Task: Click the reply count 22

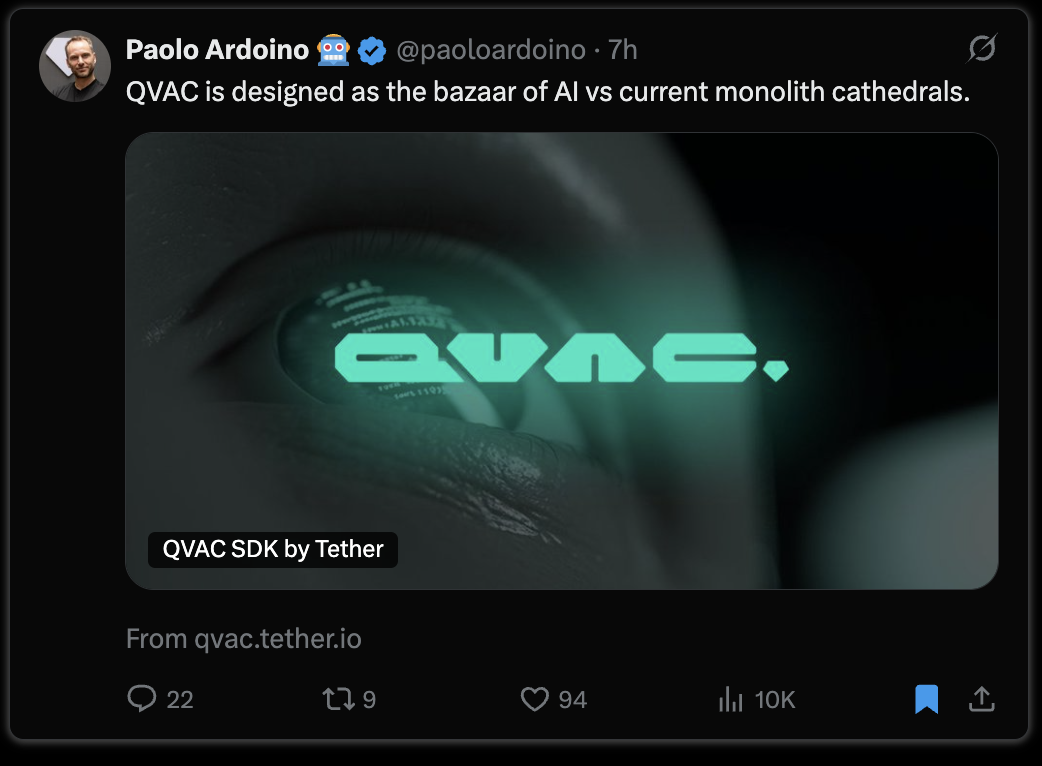Action: click(x=179, y=700)
